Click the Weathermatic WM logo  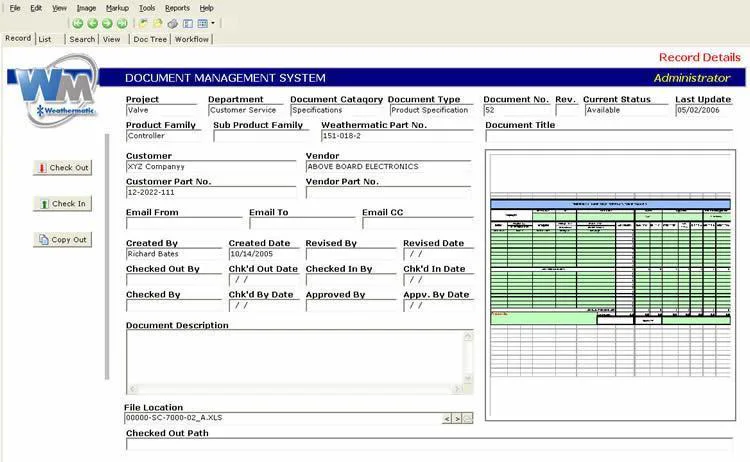point(57,90)
